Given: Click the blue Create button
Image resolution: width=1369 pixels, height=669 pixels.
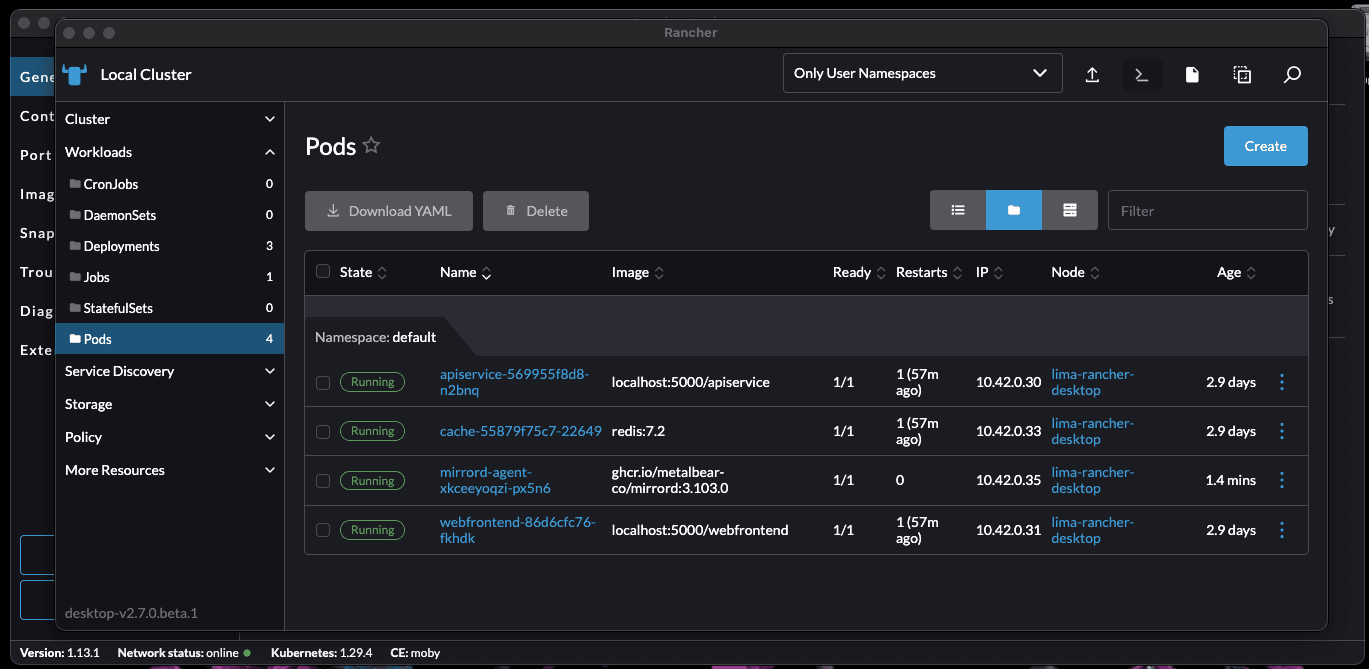Looking at the screenshot, I should click(x=1265, y=146).
